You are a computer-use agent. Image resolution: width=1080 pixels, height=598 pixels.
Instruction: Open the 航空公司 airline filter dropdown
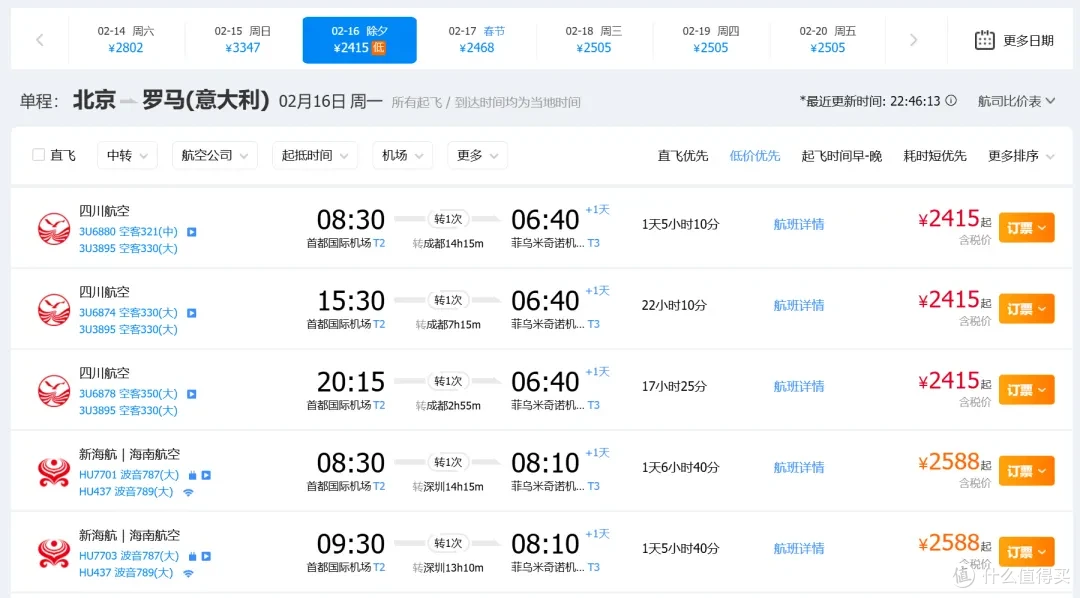[x=215, y=156]
